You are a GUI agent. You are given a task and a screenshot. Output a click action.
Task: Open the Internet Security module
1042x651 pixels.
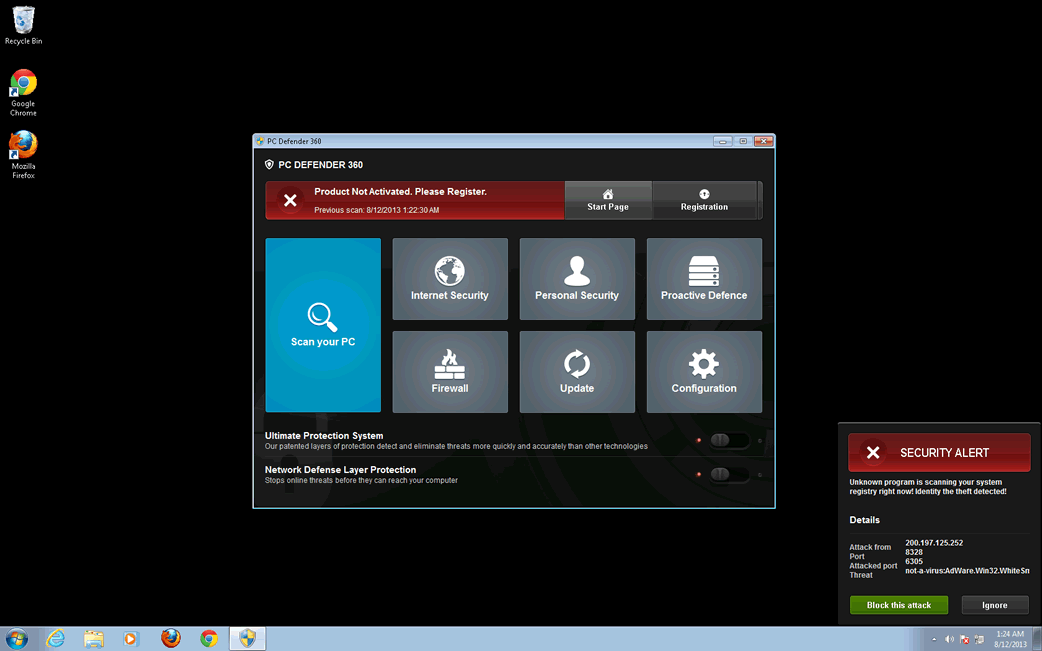click(x=450, y=279)
